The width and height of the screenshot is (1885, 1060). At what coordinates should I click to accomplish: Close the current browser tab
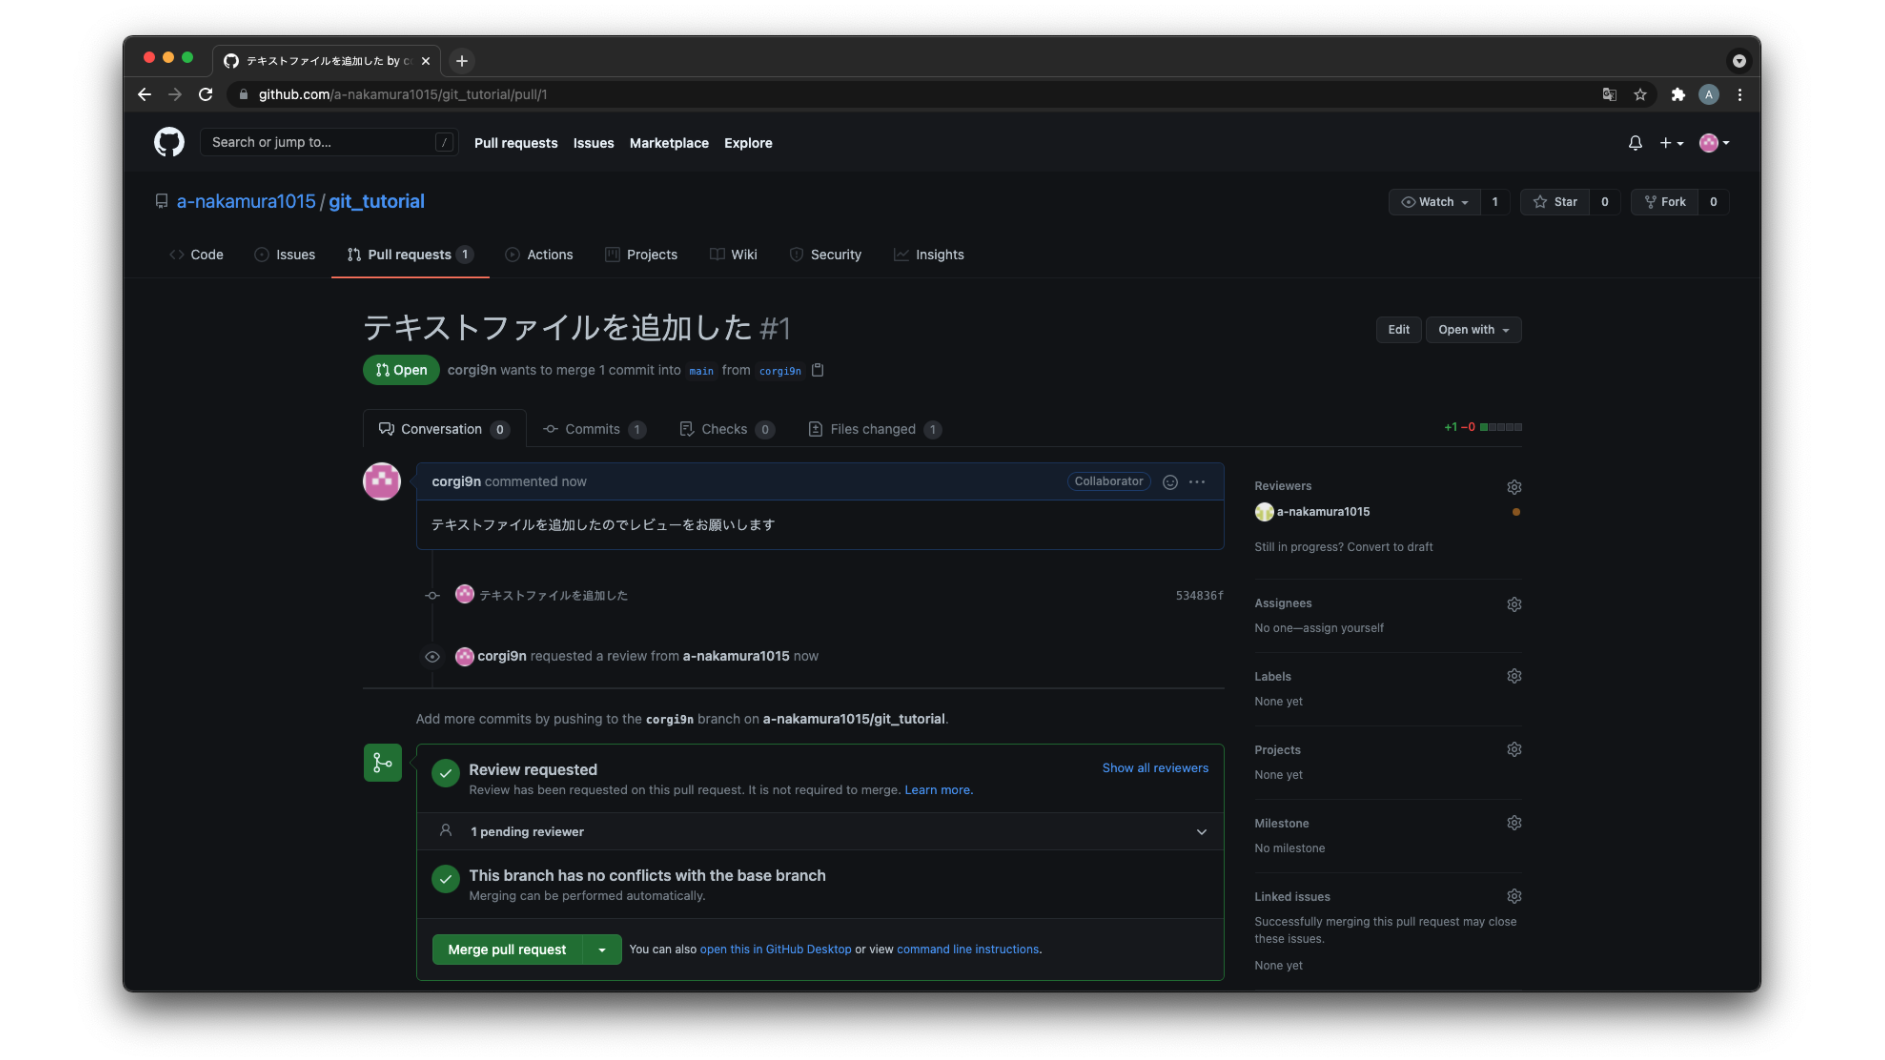426,61
